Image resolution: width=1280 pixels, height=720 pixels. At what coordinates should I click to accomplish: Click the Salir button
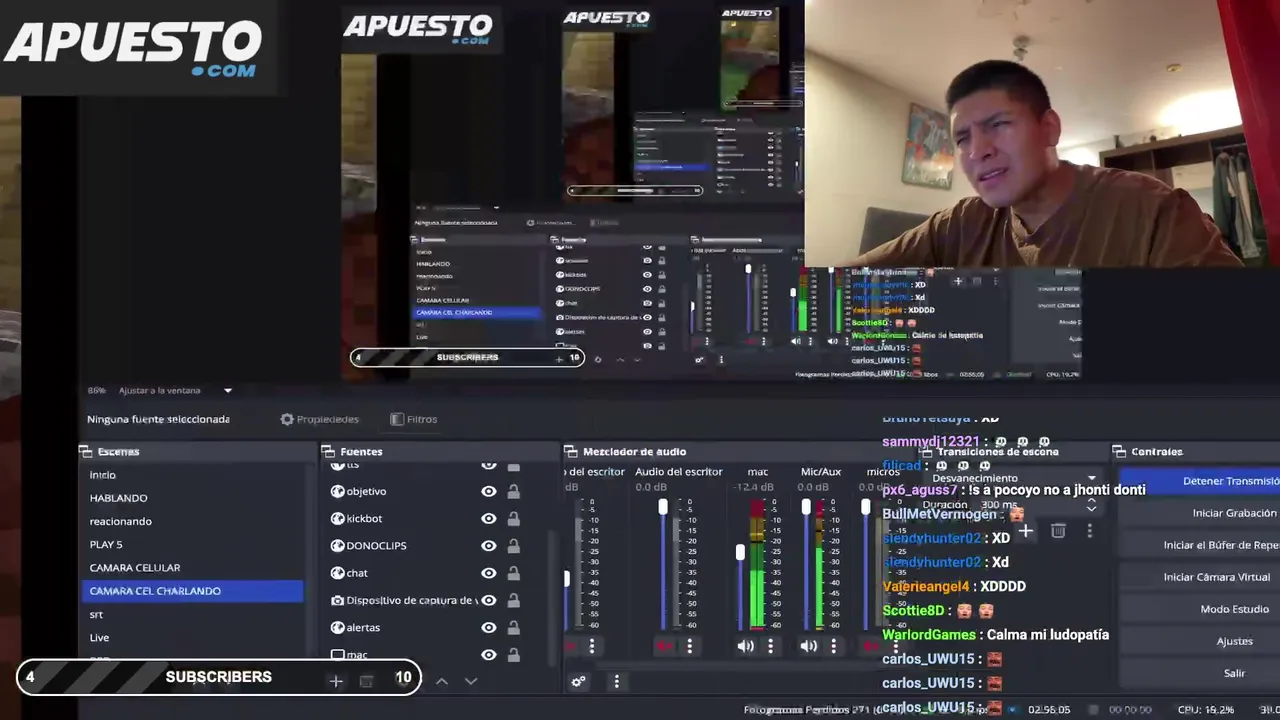(1199, 673)
